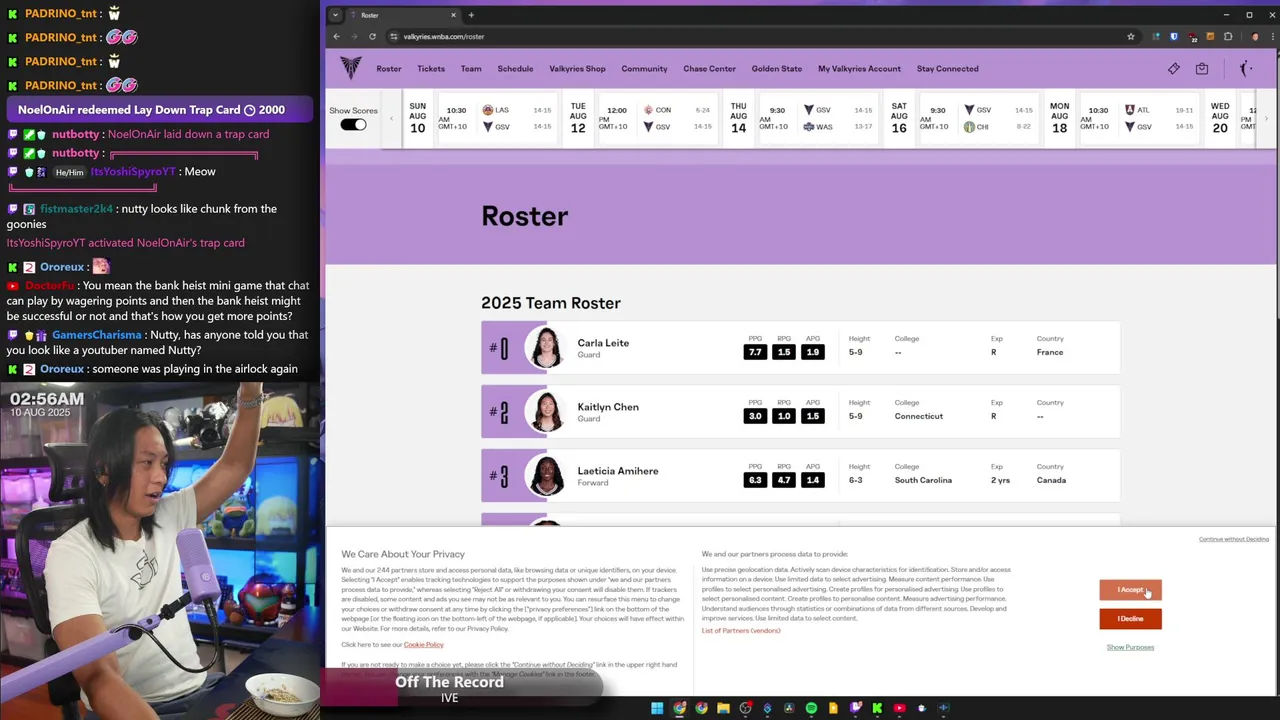1280x720 pixels.
Task: Open the Valkyries Shop menu item
Action: point(577,69)
